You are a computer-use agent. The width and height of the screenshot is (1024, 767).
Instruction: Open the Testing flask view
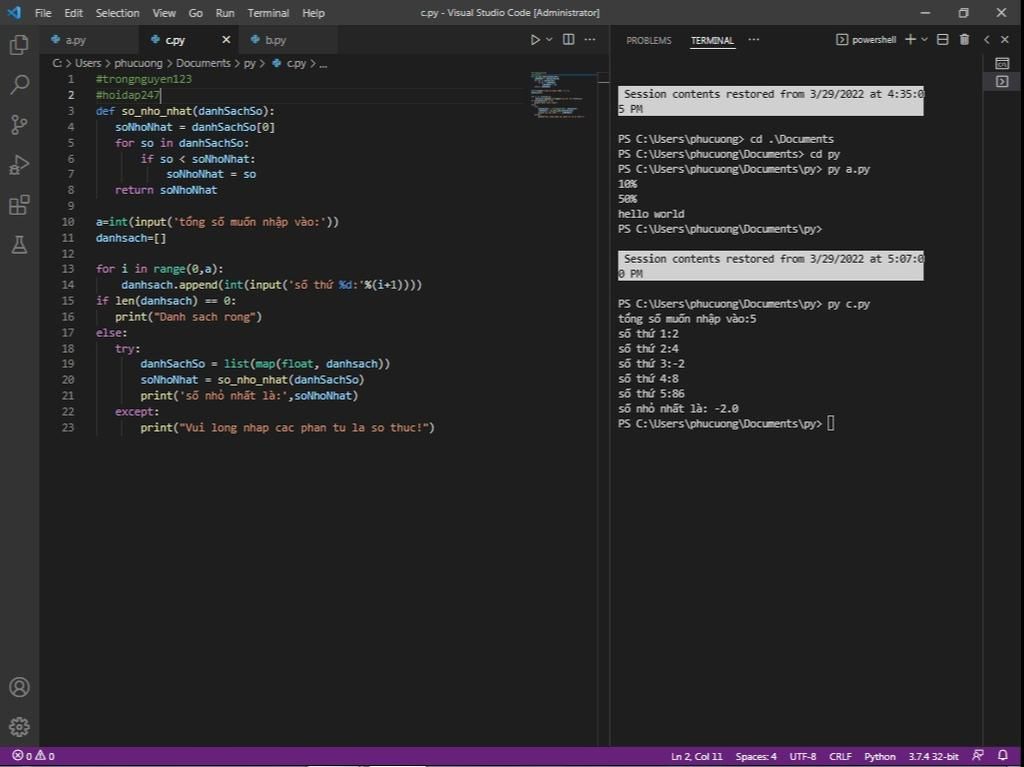click(19, 244)
